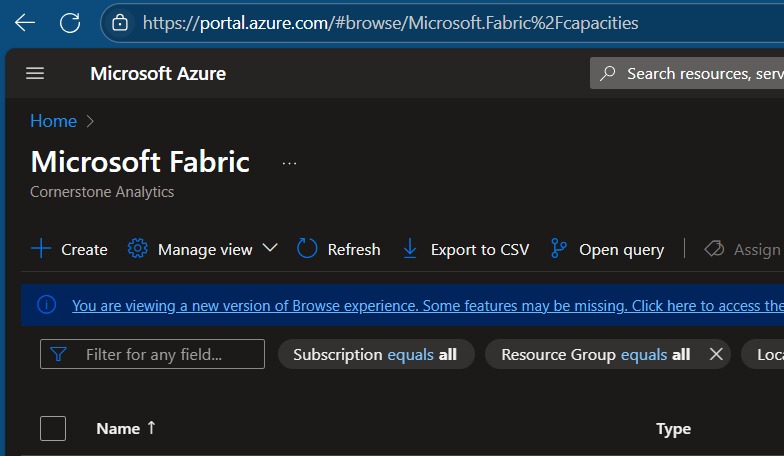
Task: Reload the page with the browser refresh icon
Action: pyautogui.click(x=70, y=22)
